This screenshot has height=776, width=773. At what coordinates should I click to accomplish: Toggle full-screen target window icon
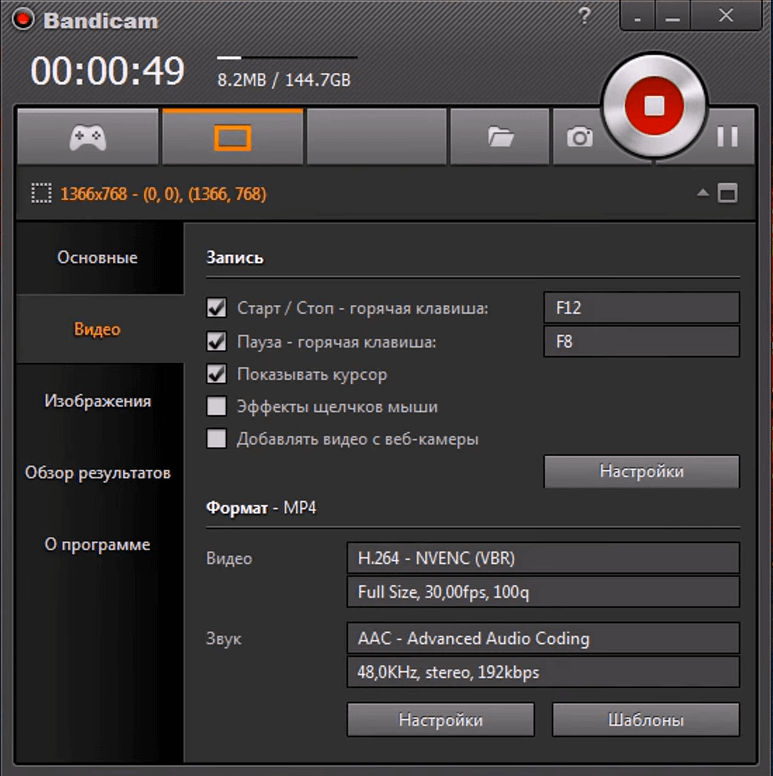pyautogui.click(x=727, y=193)
